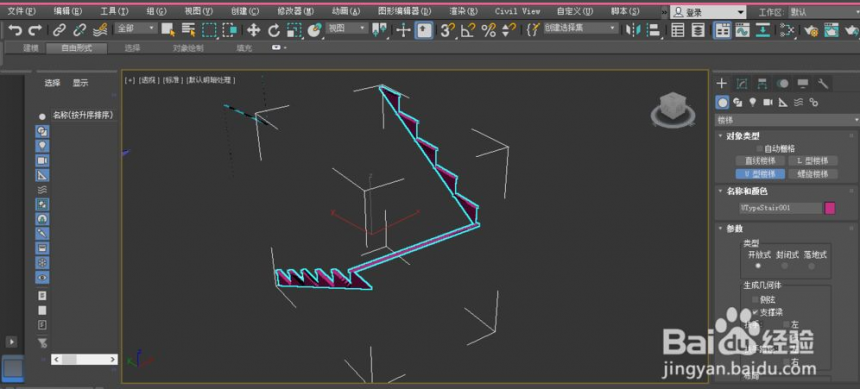Open the 工作区 默认 workspace dropdown
Screen dimensions: 860x389
823,12
